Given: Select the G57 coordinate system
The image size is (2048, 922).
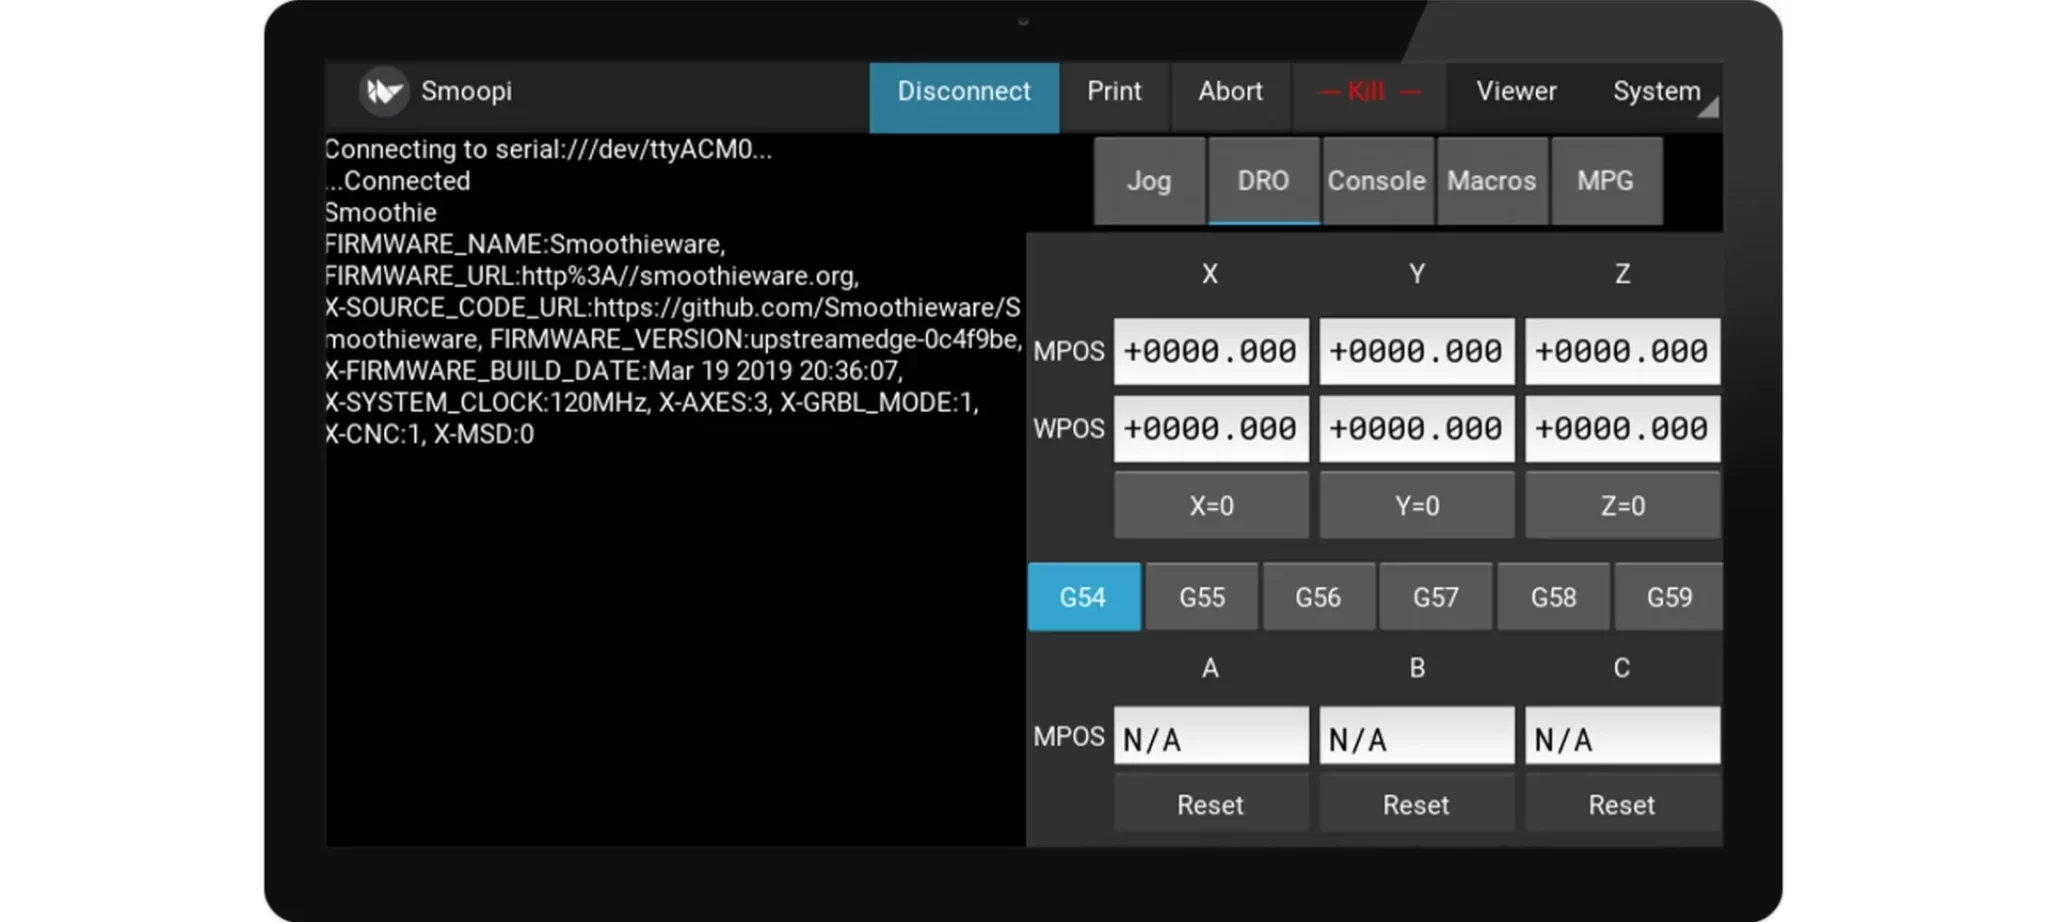Looking at the screenshot, I should tap(1436, 597).
